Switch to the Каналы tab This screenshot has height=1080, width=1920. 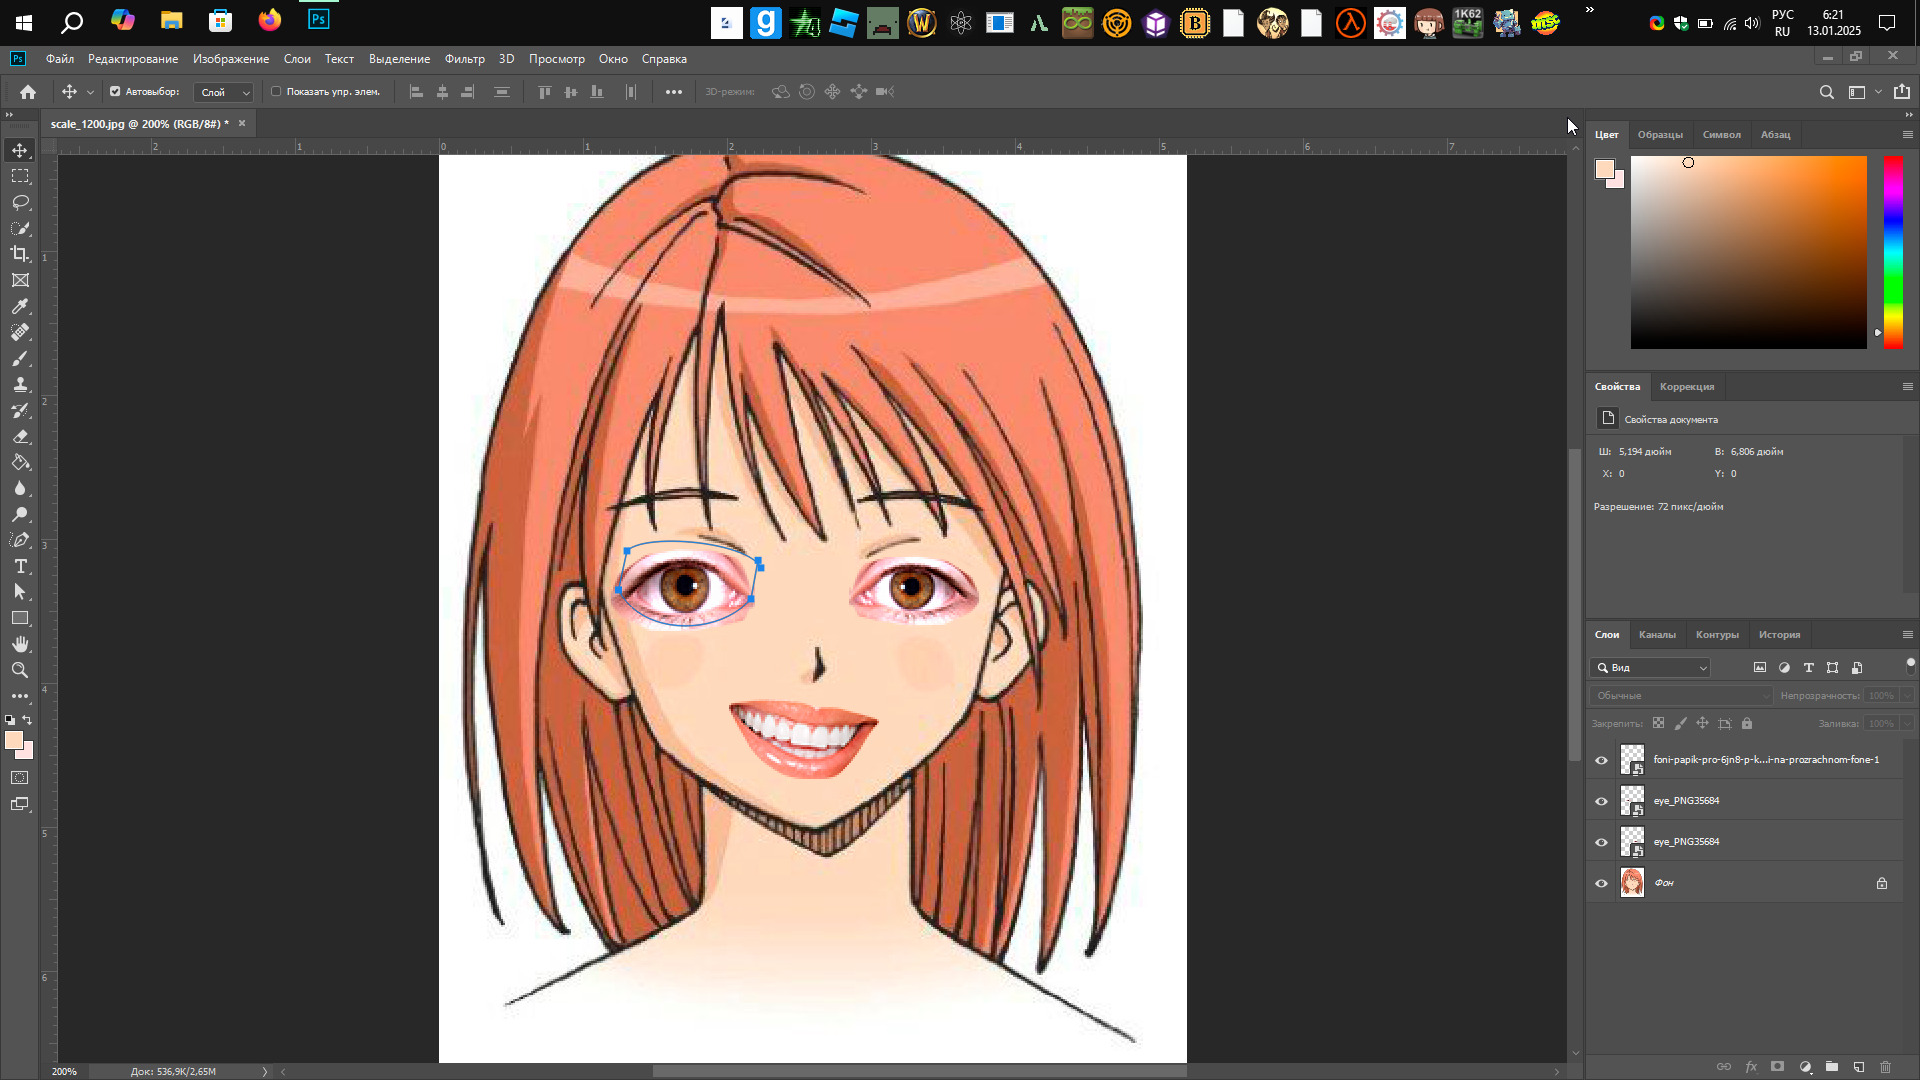(x=1656, y=634)
